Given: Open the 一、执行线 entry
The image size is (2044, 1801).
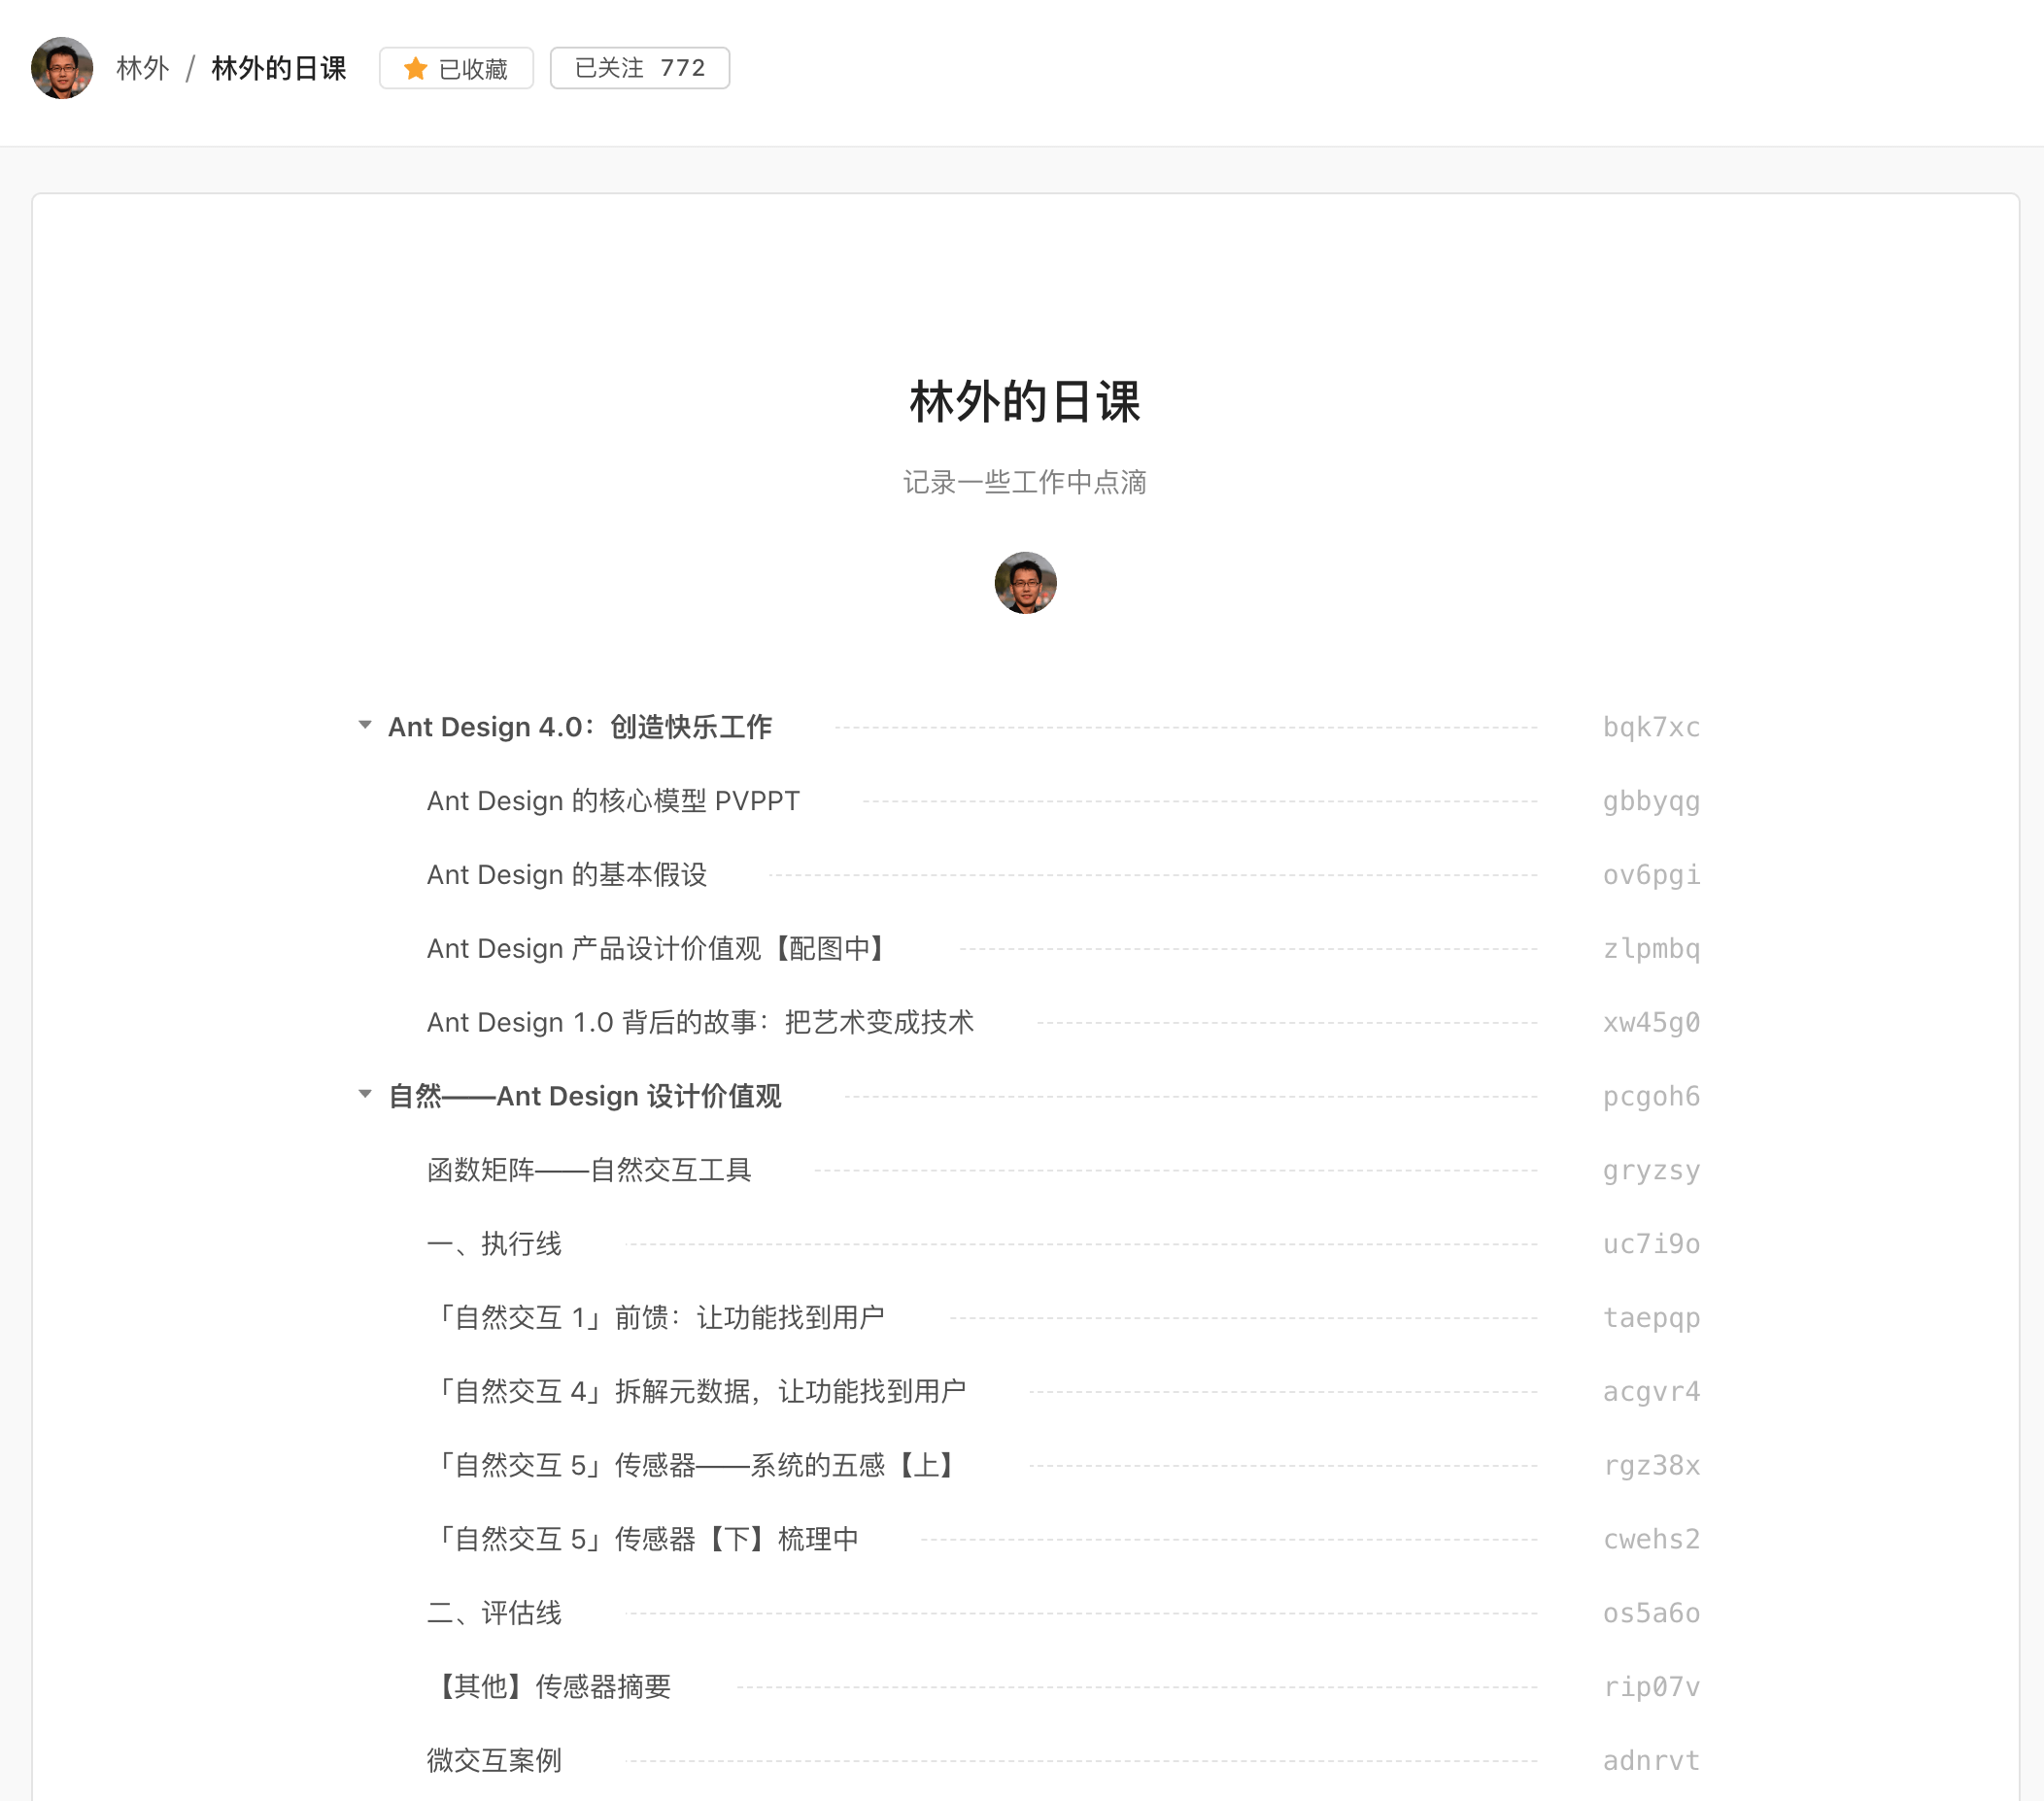Looking at the screenshot, I should [x=494, y=1244].
